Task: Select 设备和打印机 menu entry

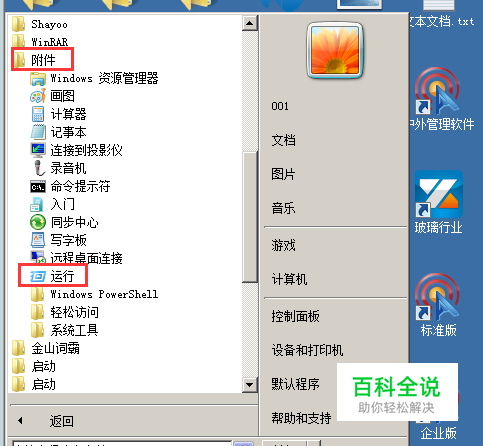Action: click(307, 350)
